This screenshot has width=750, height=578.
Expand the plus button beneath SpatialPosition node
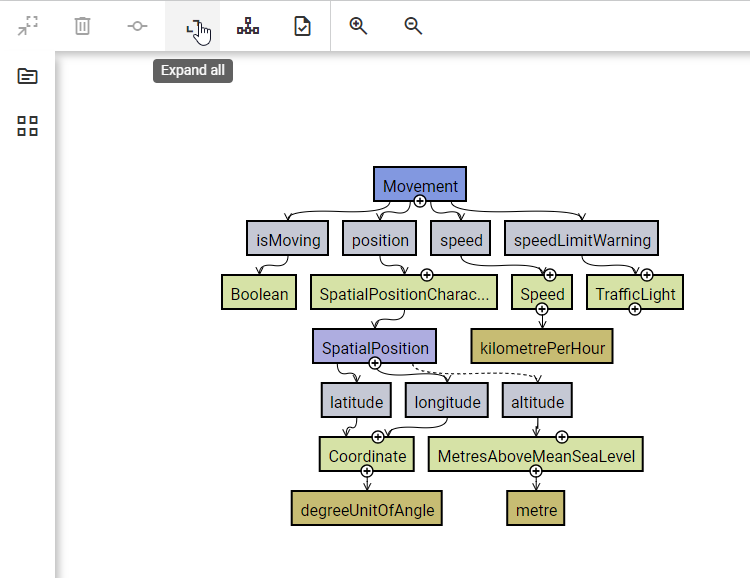(x=375, y=363)
